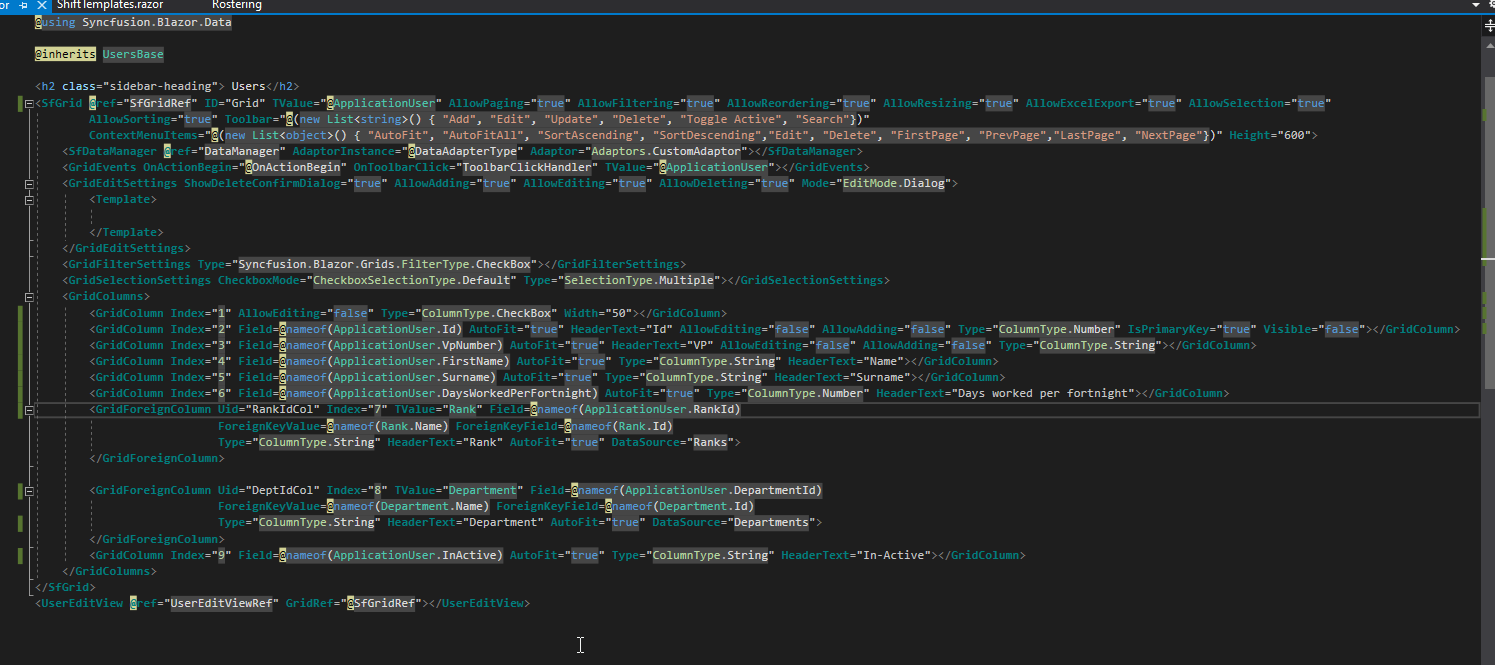Click the vertical scrollbar up arrow
The width and height of the screenshot is (1495, 665).
(x=1488, y=44)
